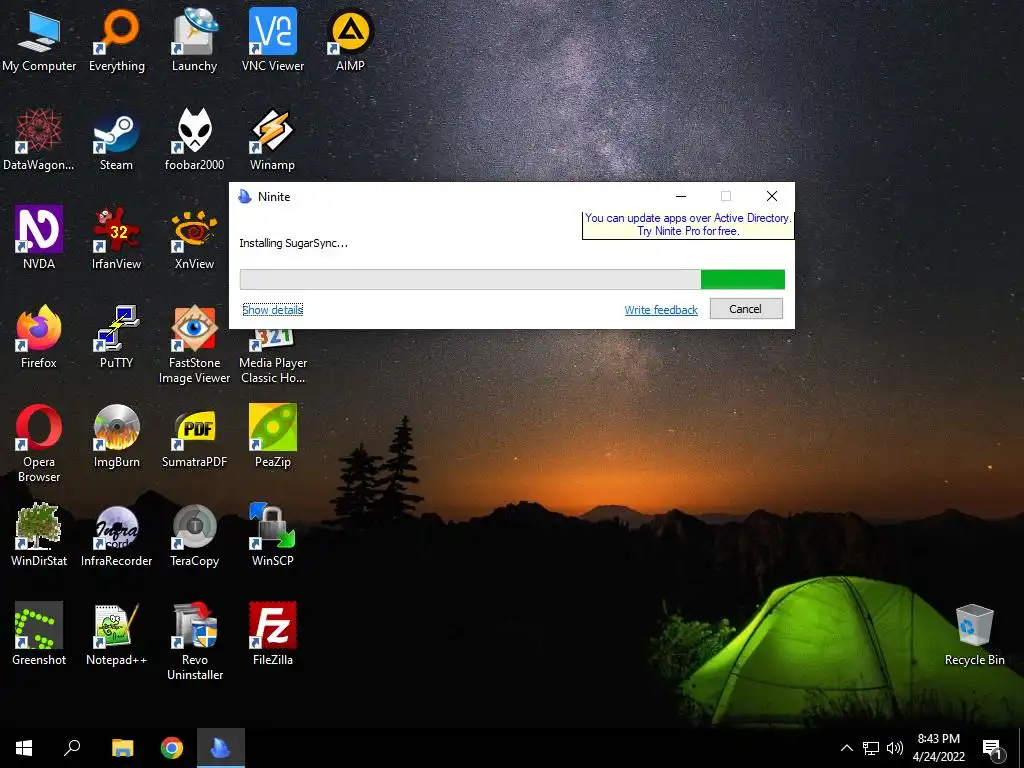Open the Try Ninite Pro banner
1024x768 pixels.
(x=688, y=225)
